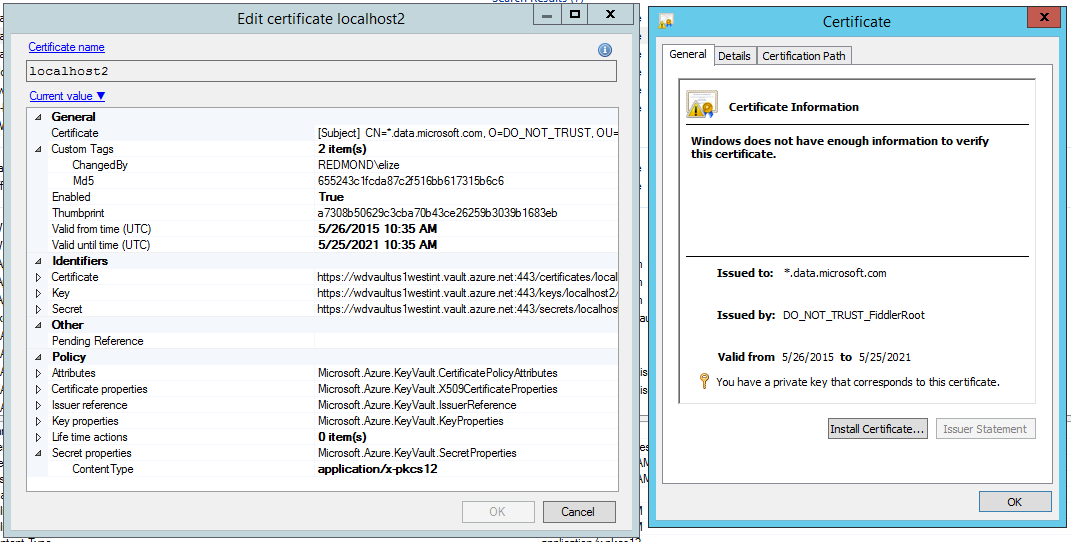Select the Thumbprint value a7308b50629c…

[x=437, y=213]
